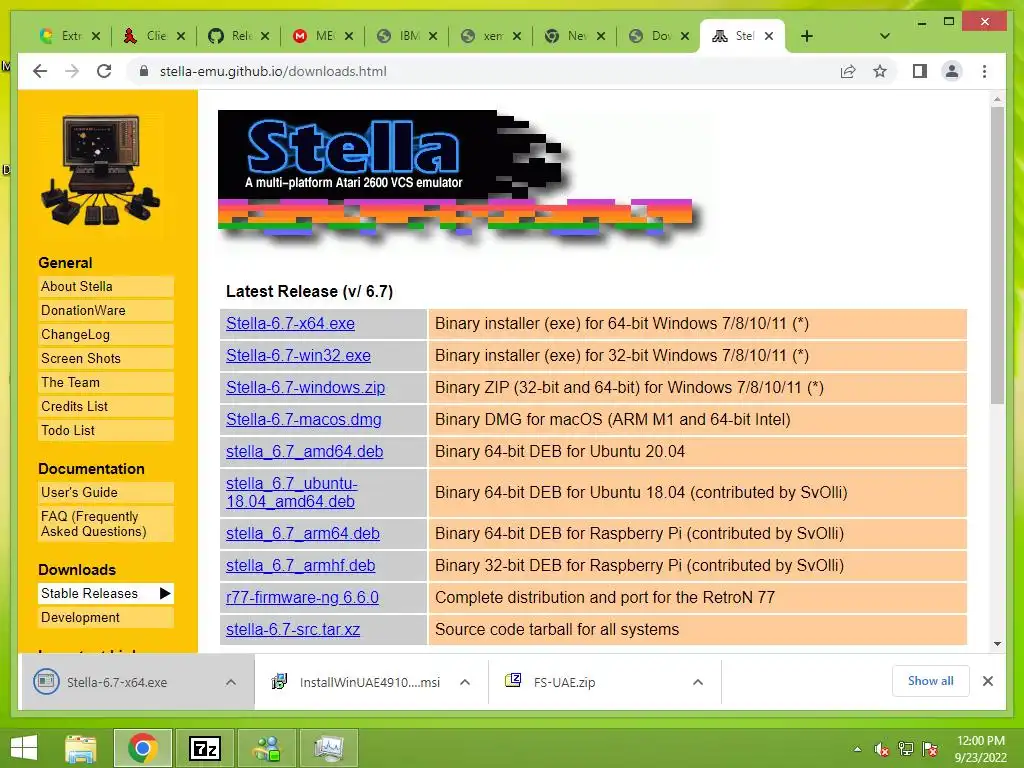1024x768 pixels.
Task: Close the Stella tab
Action: tap(769, 36)
